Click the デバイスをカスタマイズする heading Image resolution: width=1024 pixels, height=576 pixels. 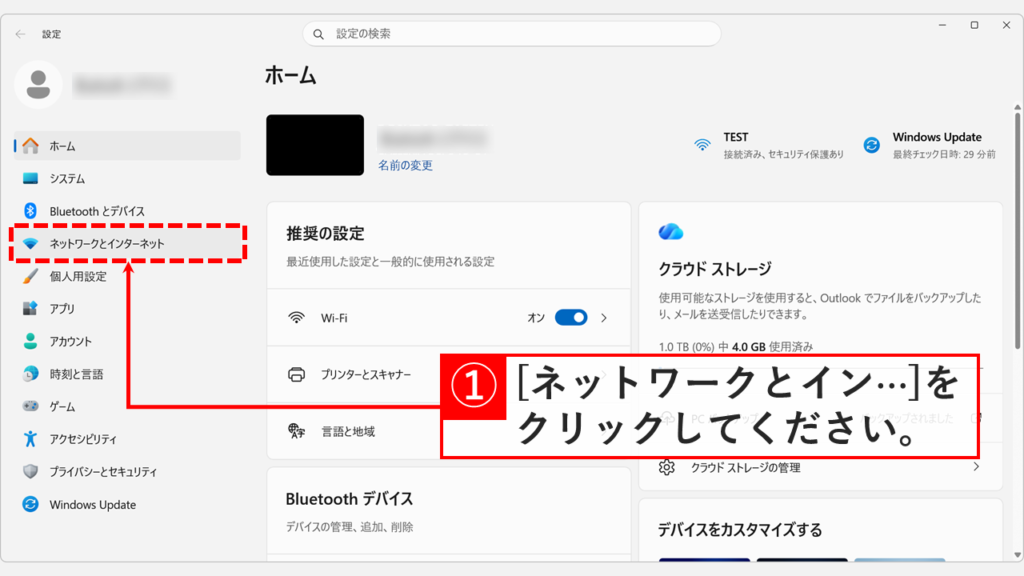pyautogui.click(x=739, y=530)
